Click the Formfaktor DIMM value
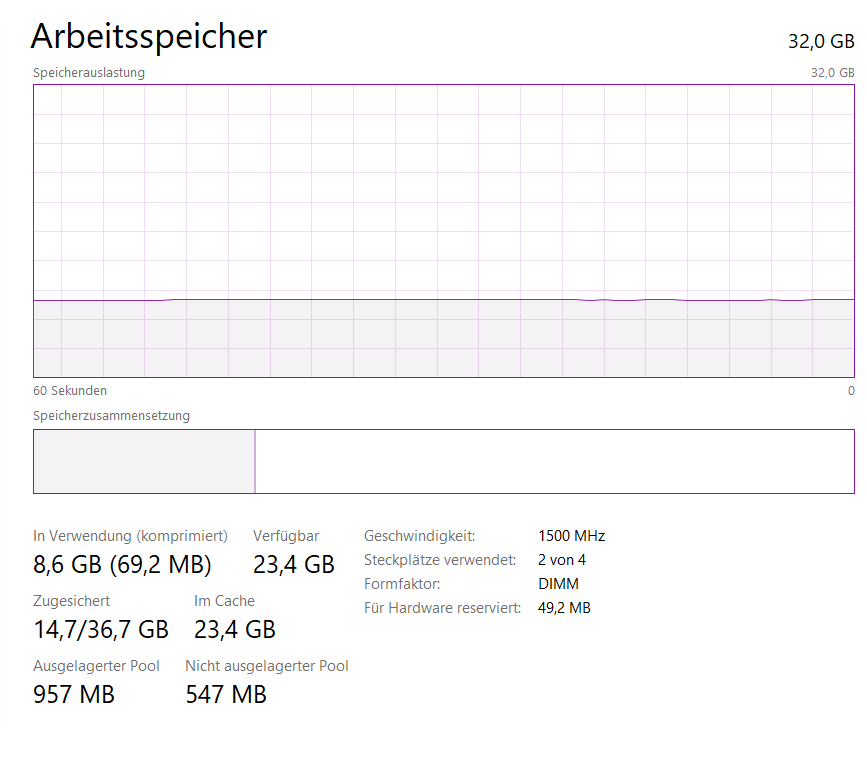This screenshot has width=867, height=773. coord(558,584)
